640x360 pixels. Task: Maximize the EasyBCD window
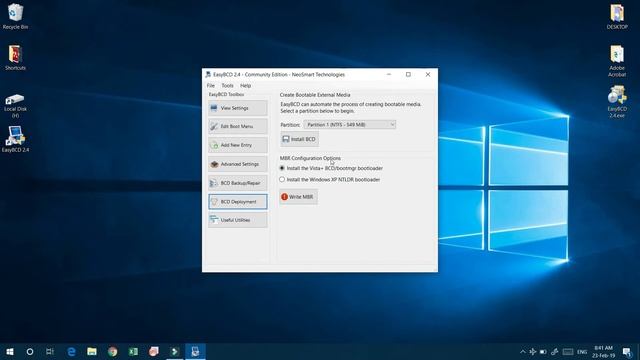[408, 75]
